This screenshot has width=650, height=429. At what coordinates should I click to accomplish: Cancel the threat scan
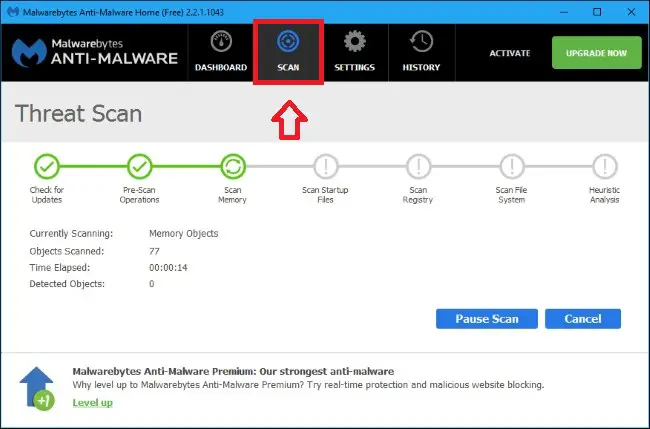583,319
